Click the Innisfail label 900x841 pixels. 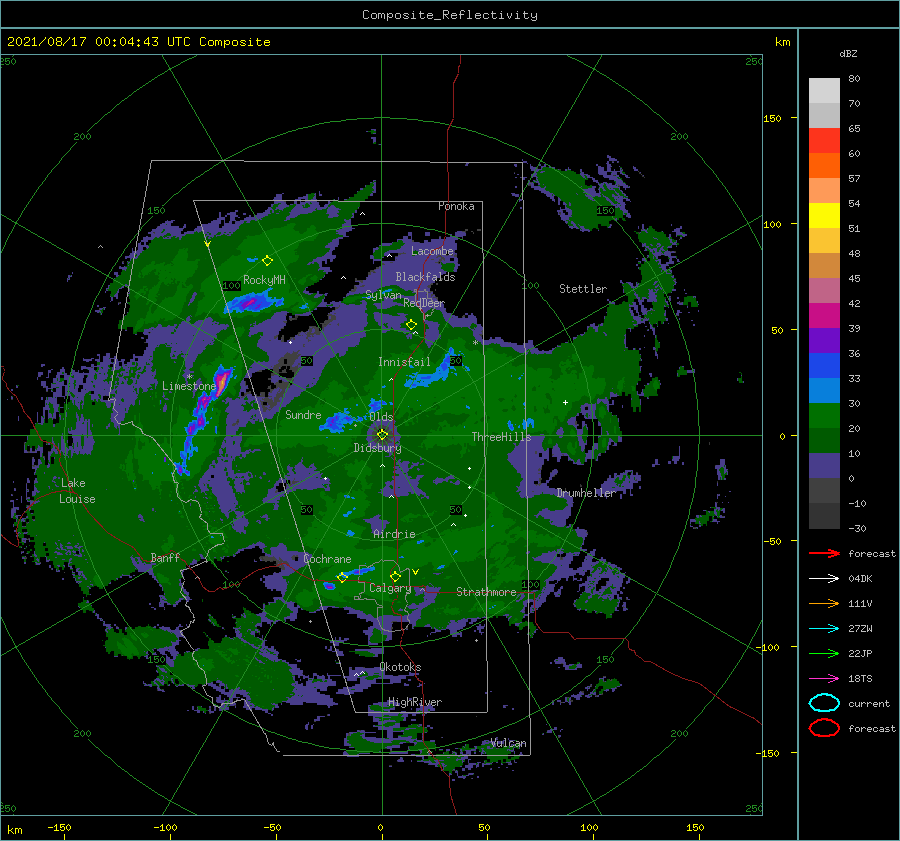pyautogui.click(x=404, y=362)
